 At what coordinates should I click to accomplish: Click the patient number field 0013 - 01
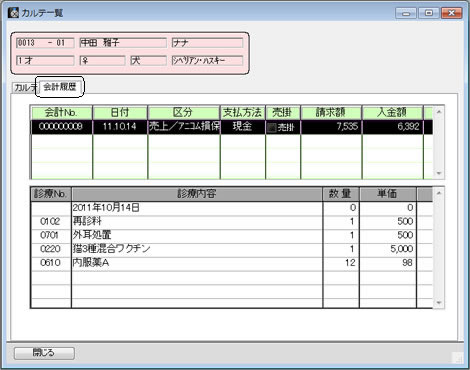45,43
